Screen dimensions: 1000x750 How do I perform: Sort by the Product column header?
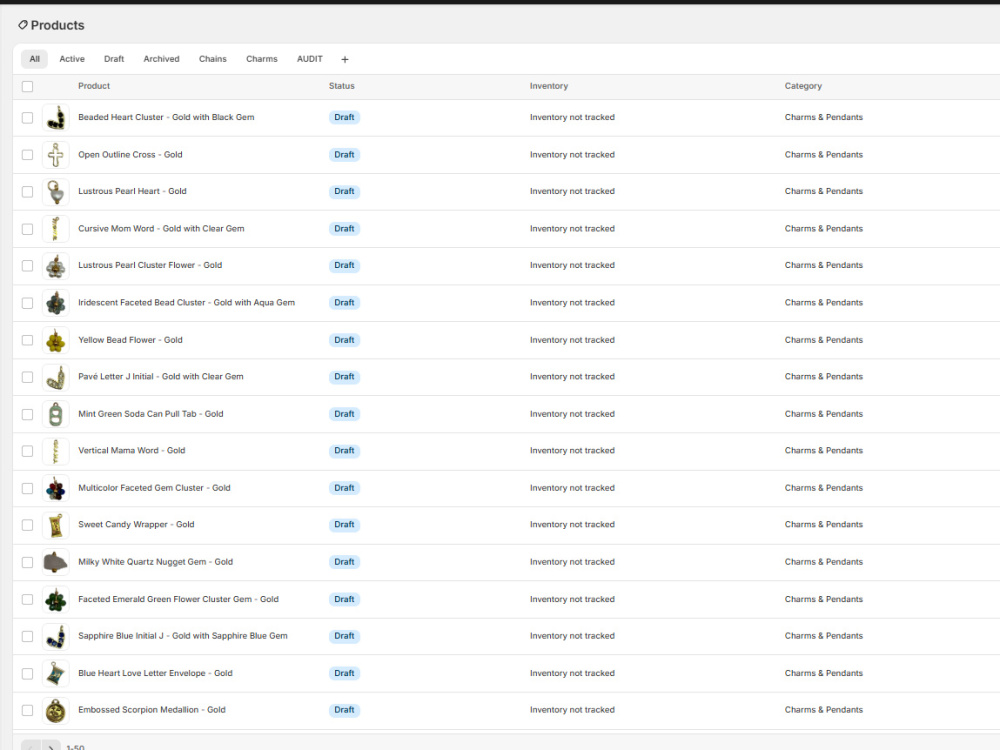click(x=94, y=86)
